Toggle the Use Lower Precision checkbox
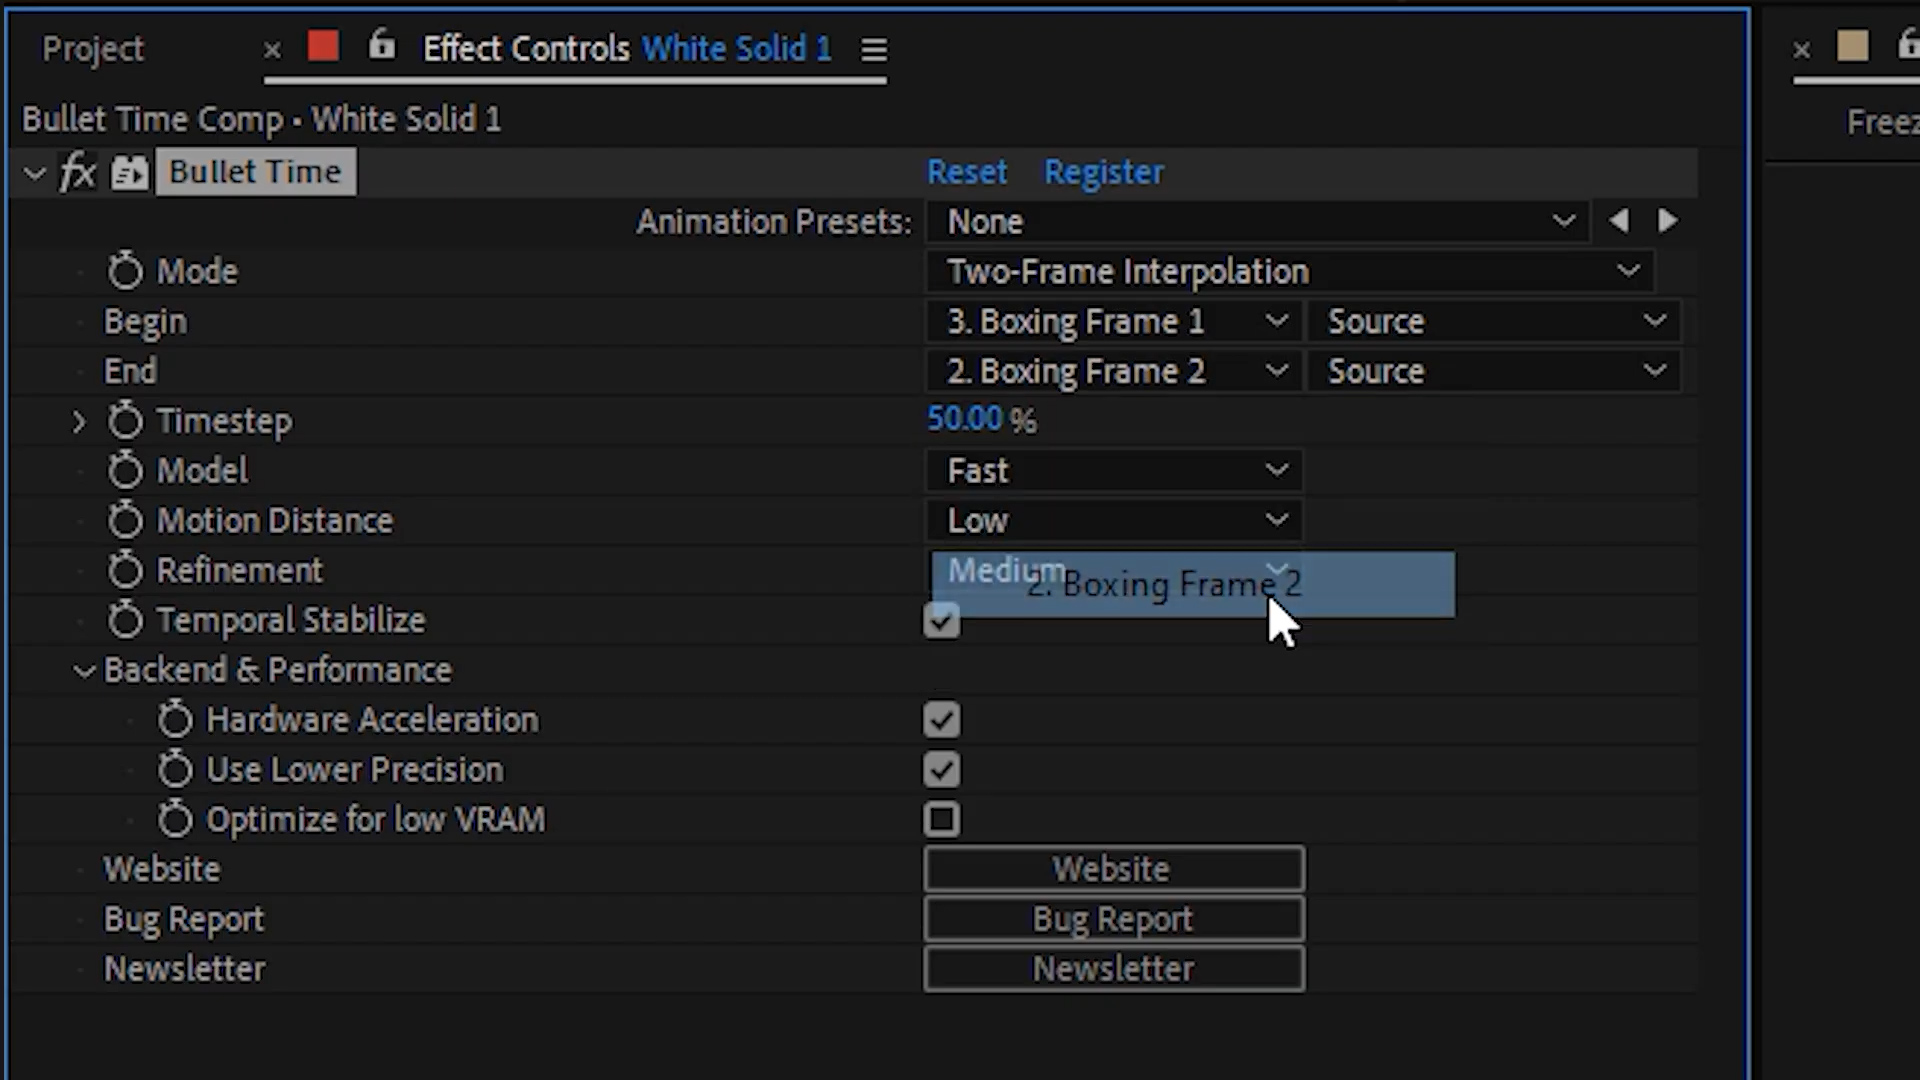Image resolution: width=1920 pixels, height=1080 pixels. pyautogui.click(x=942, y=769)
